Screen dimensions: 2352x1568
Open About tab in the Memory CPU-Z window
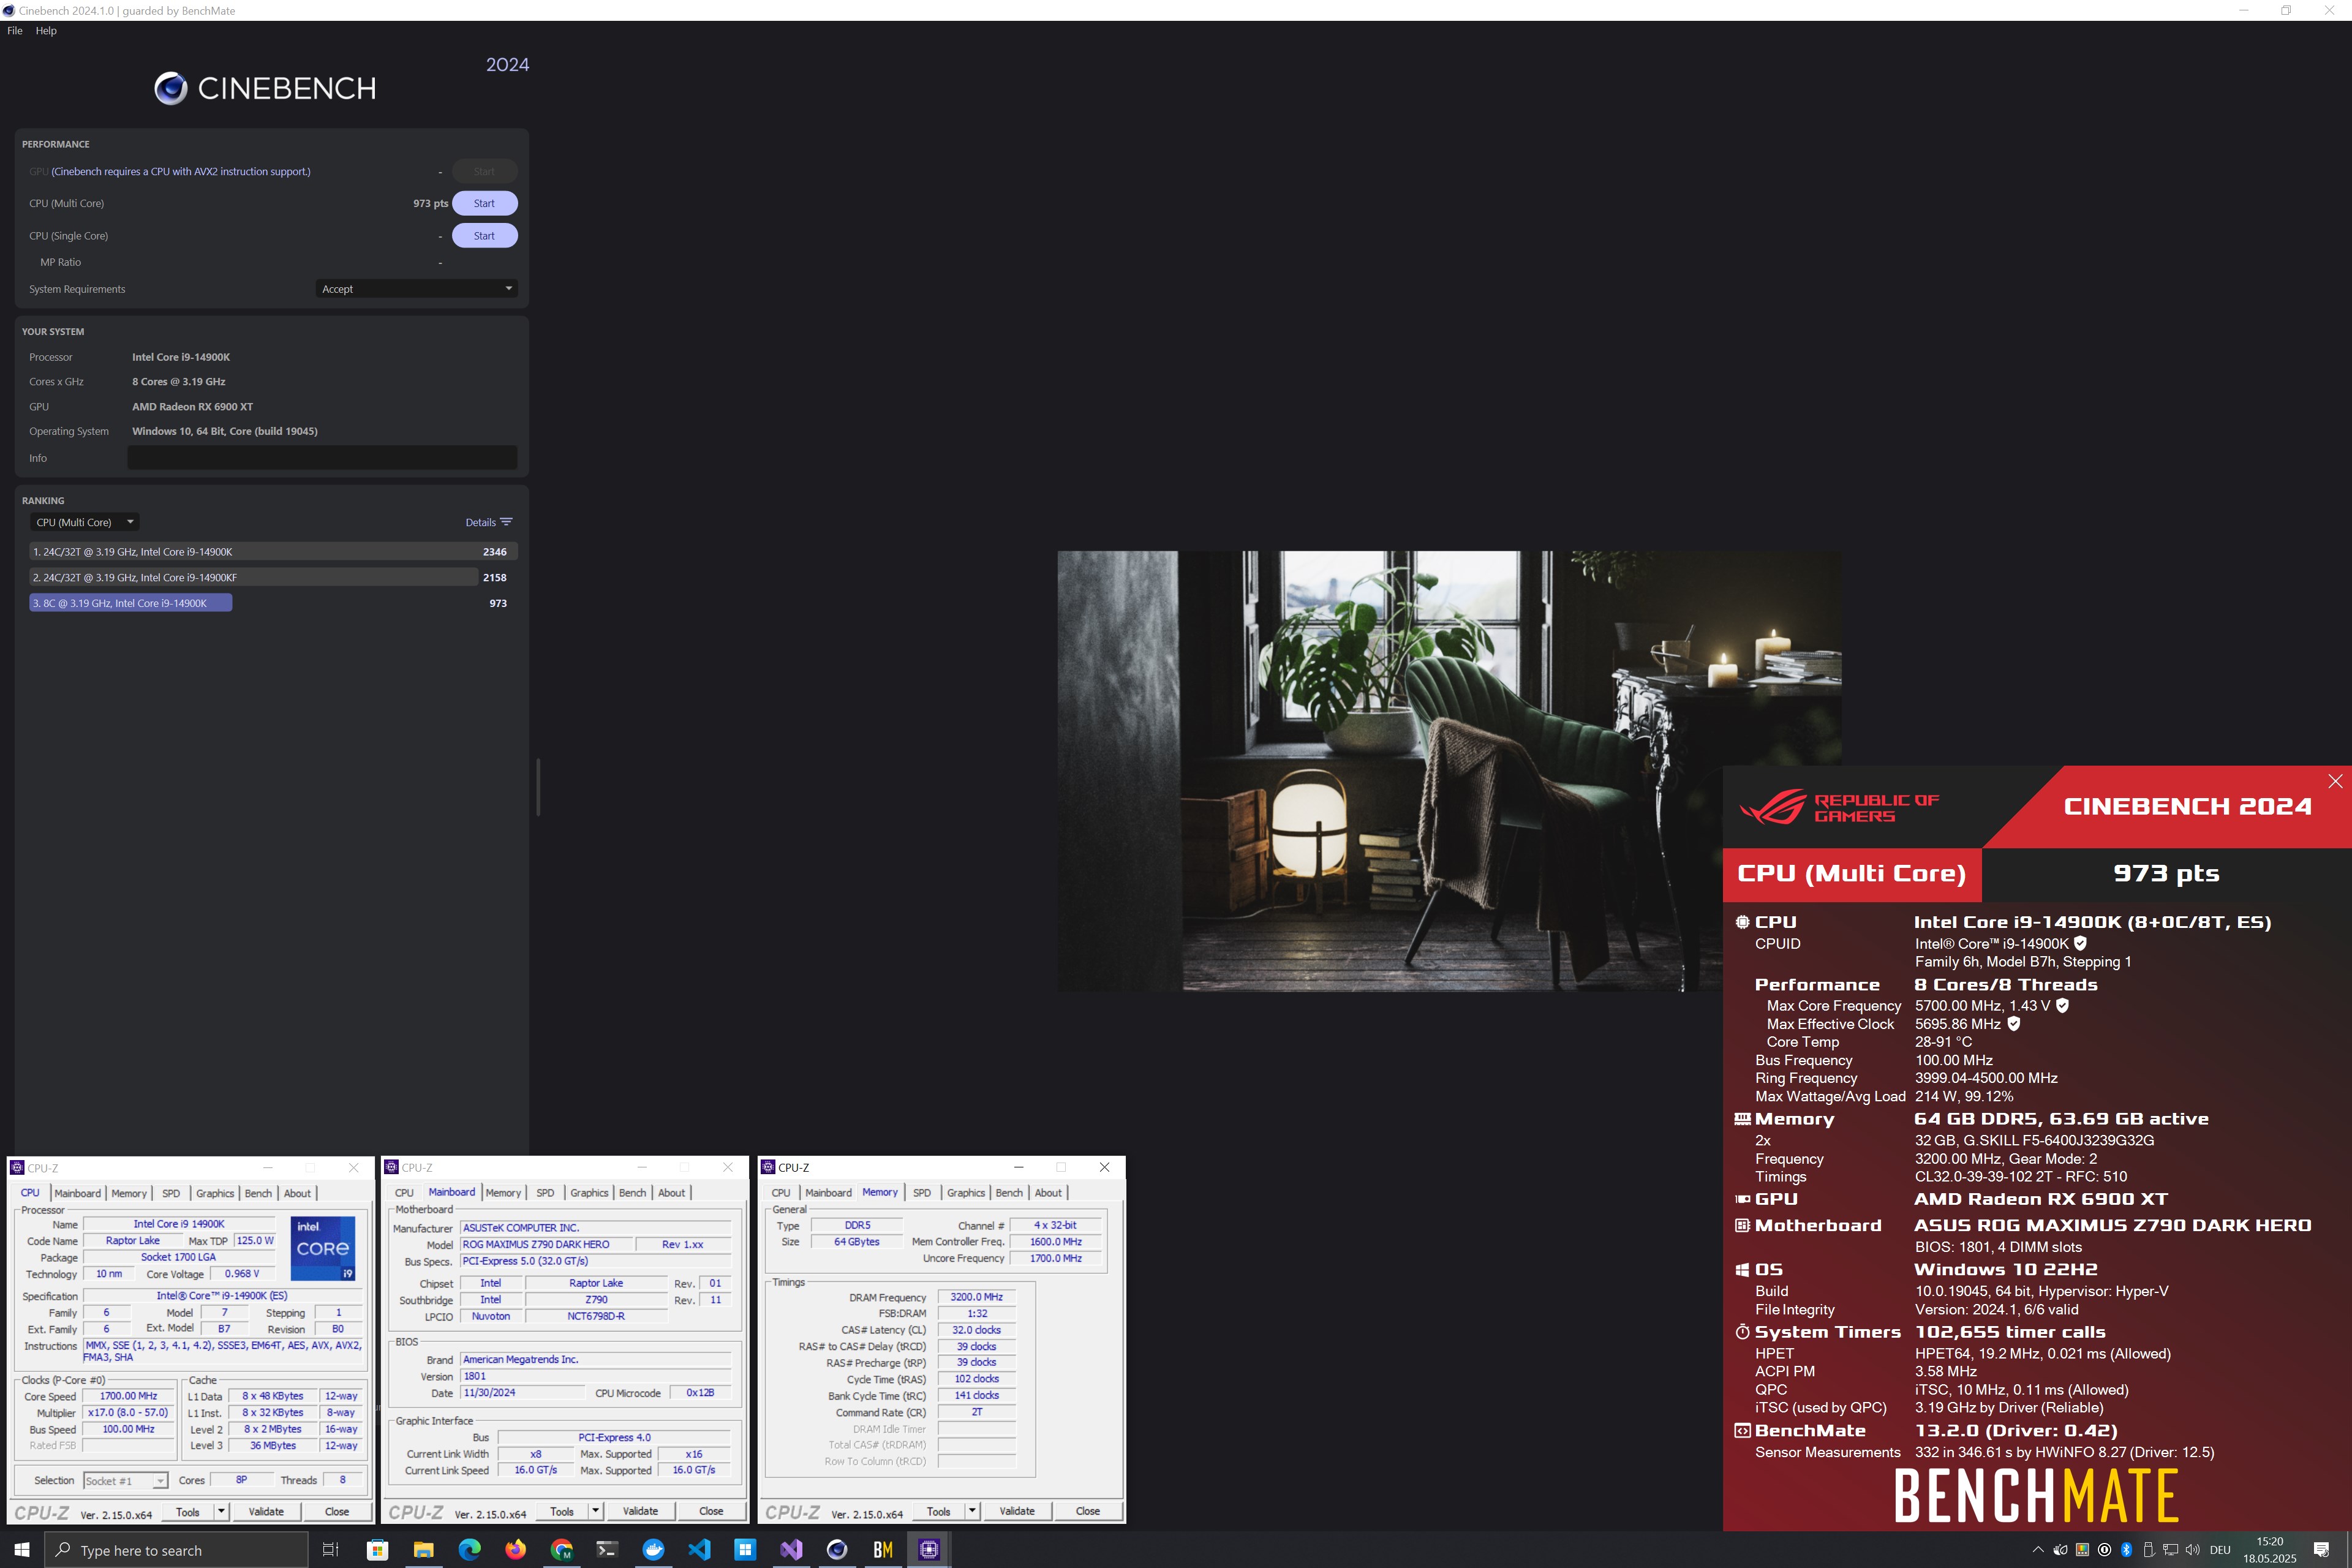click(1048, 1193)
